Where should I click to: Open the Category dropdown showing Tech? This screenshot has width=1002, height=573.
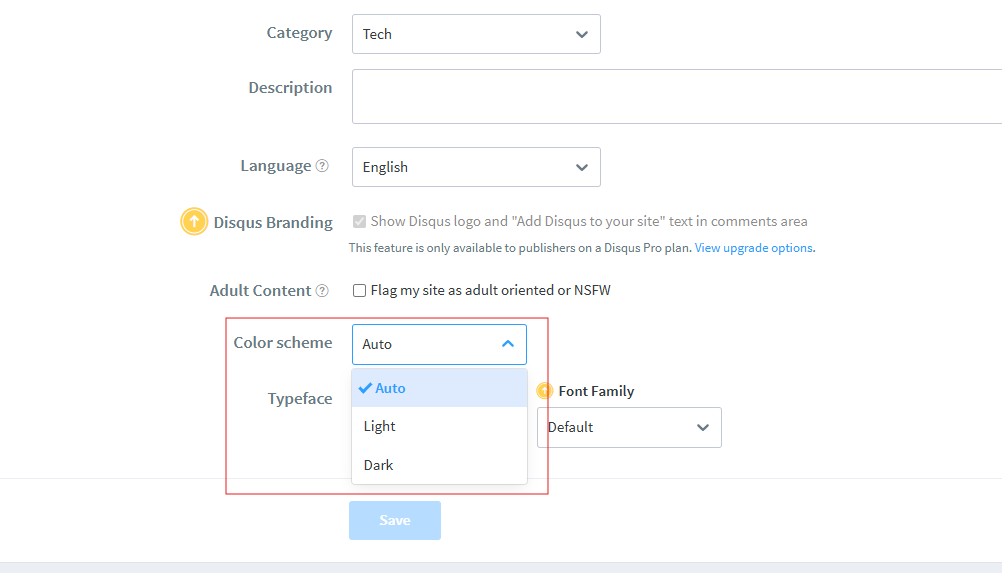[476, 34]
